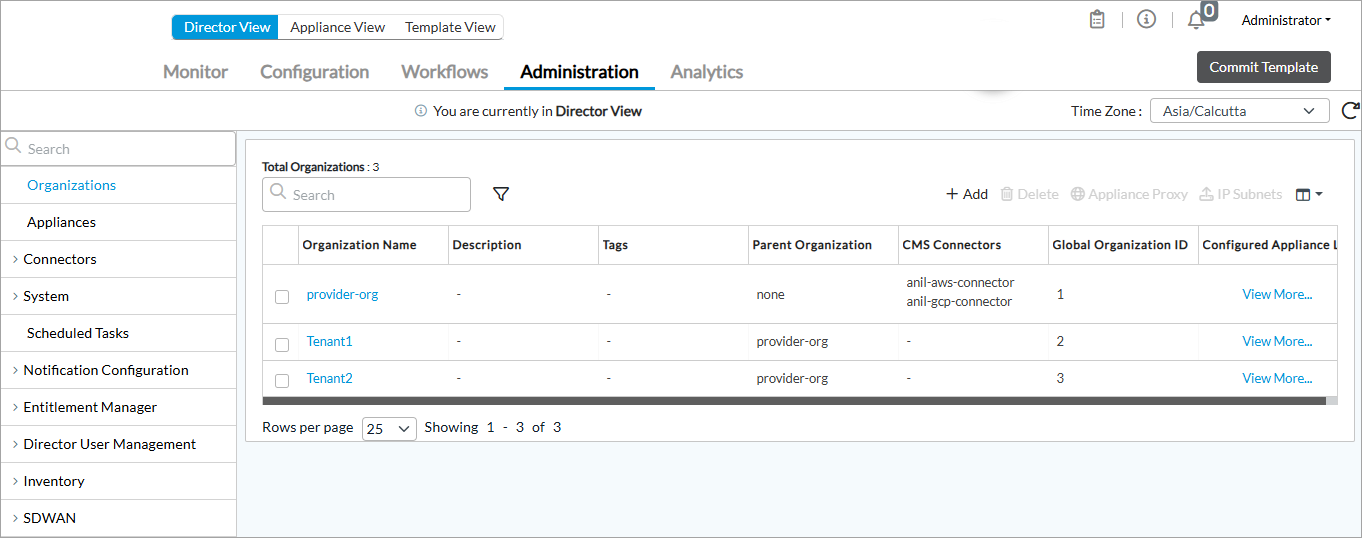This screenshot has width=1362, height=538.
Task: Open the Tenant1 organization link
Action: (329, 341)
